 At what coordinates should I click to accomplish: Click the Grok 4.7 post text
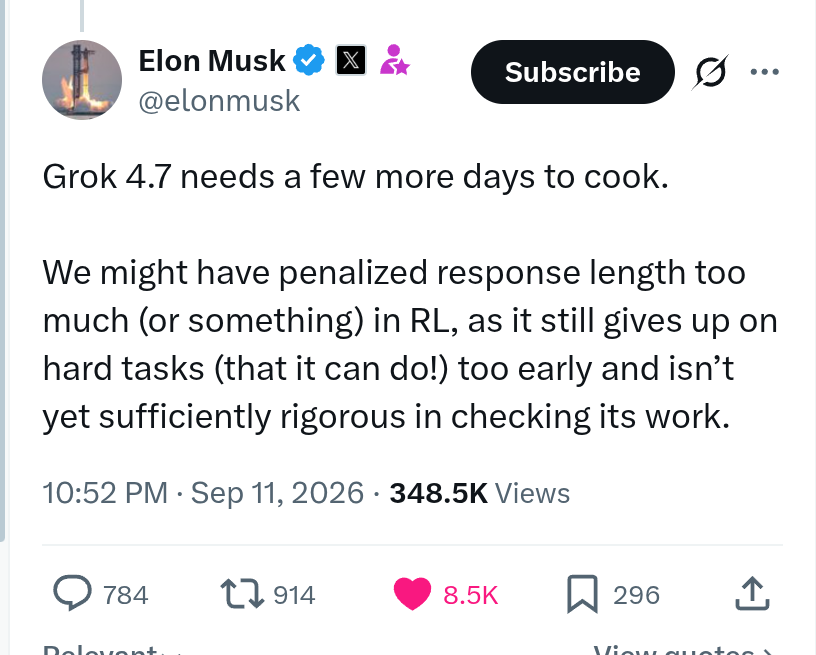click(410, 297)
